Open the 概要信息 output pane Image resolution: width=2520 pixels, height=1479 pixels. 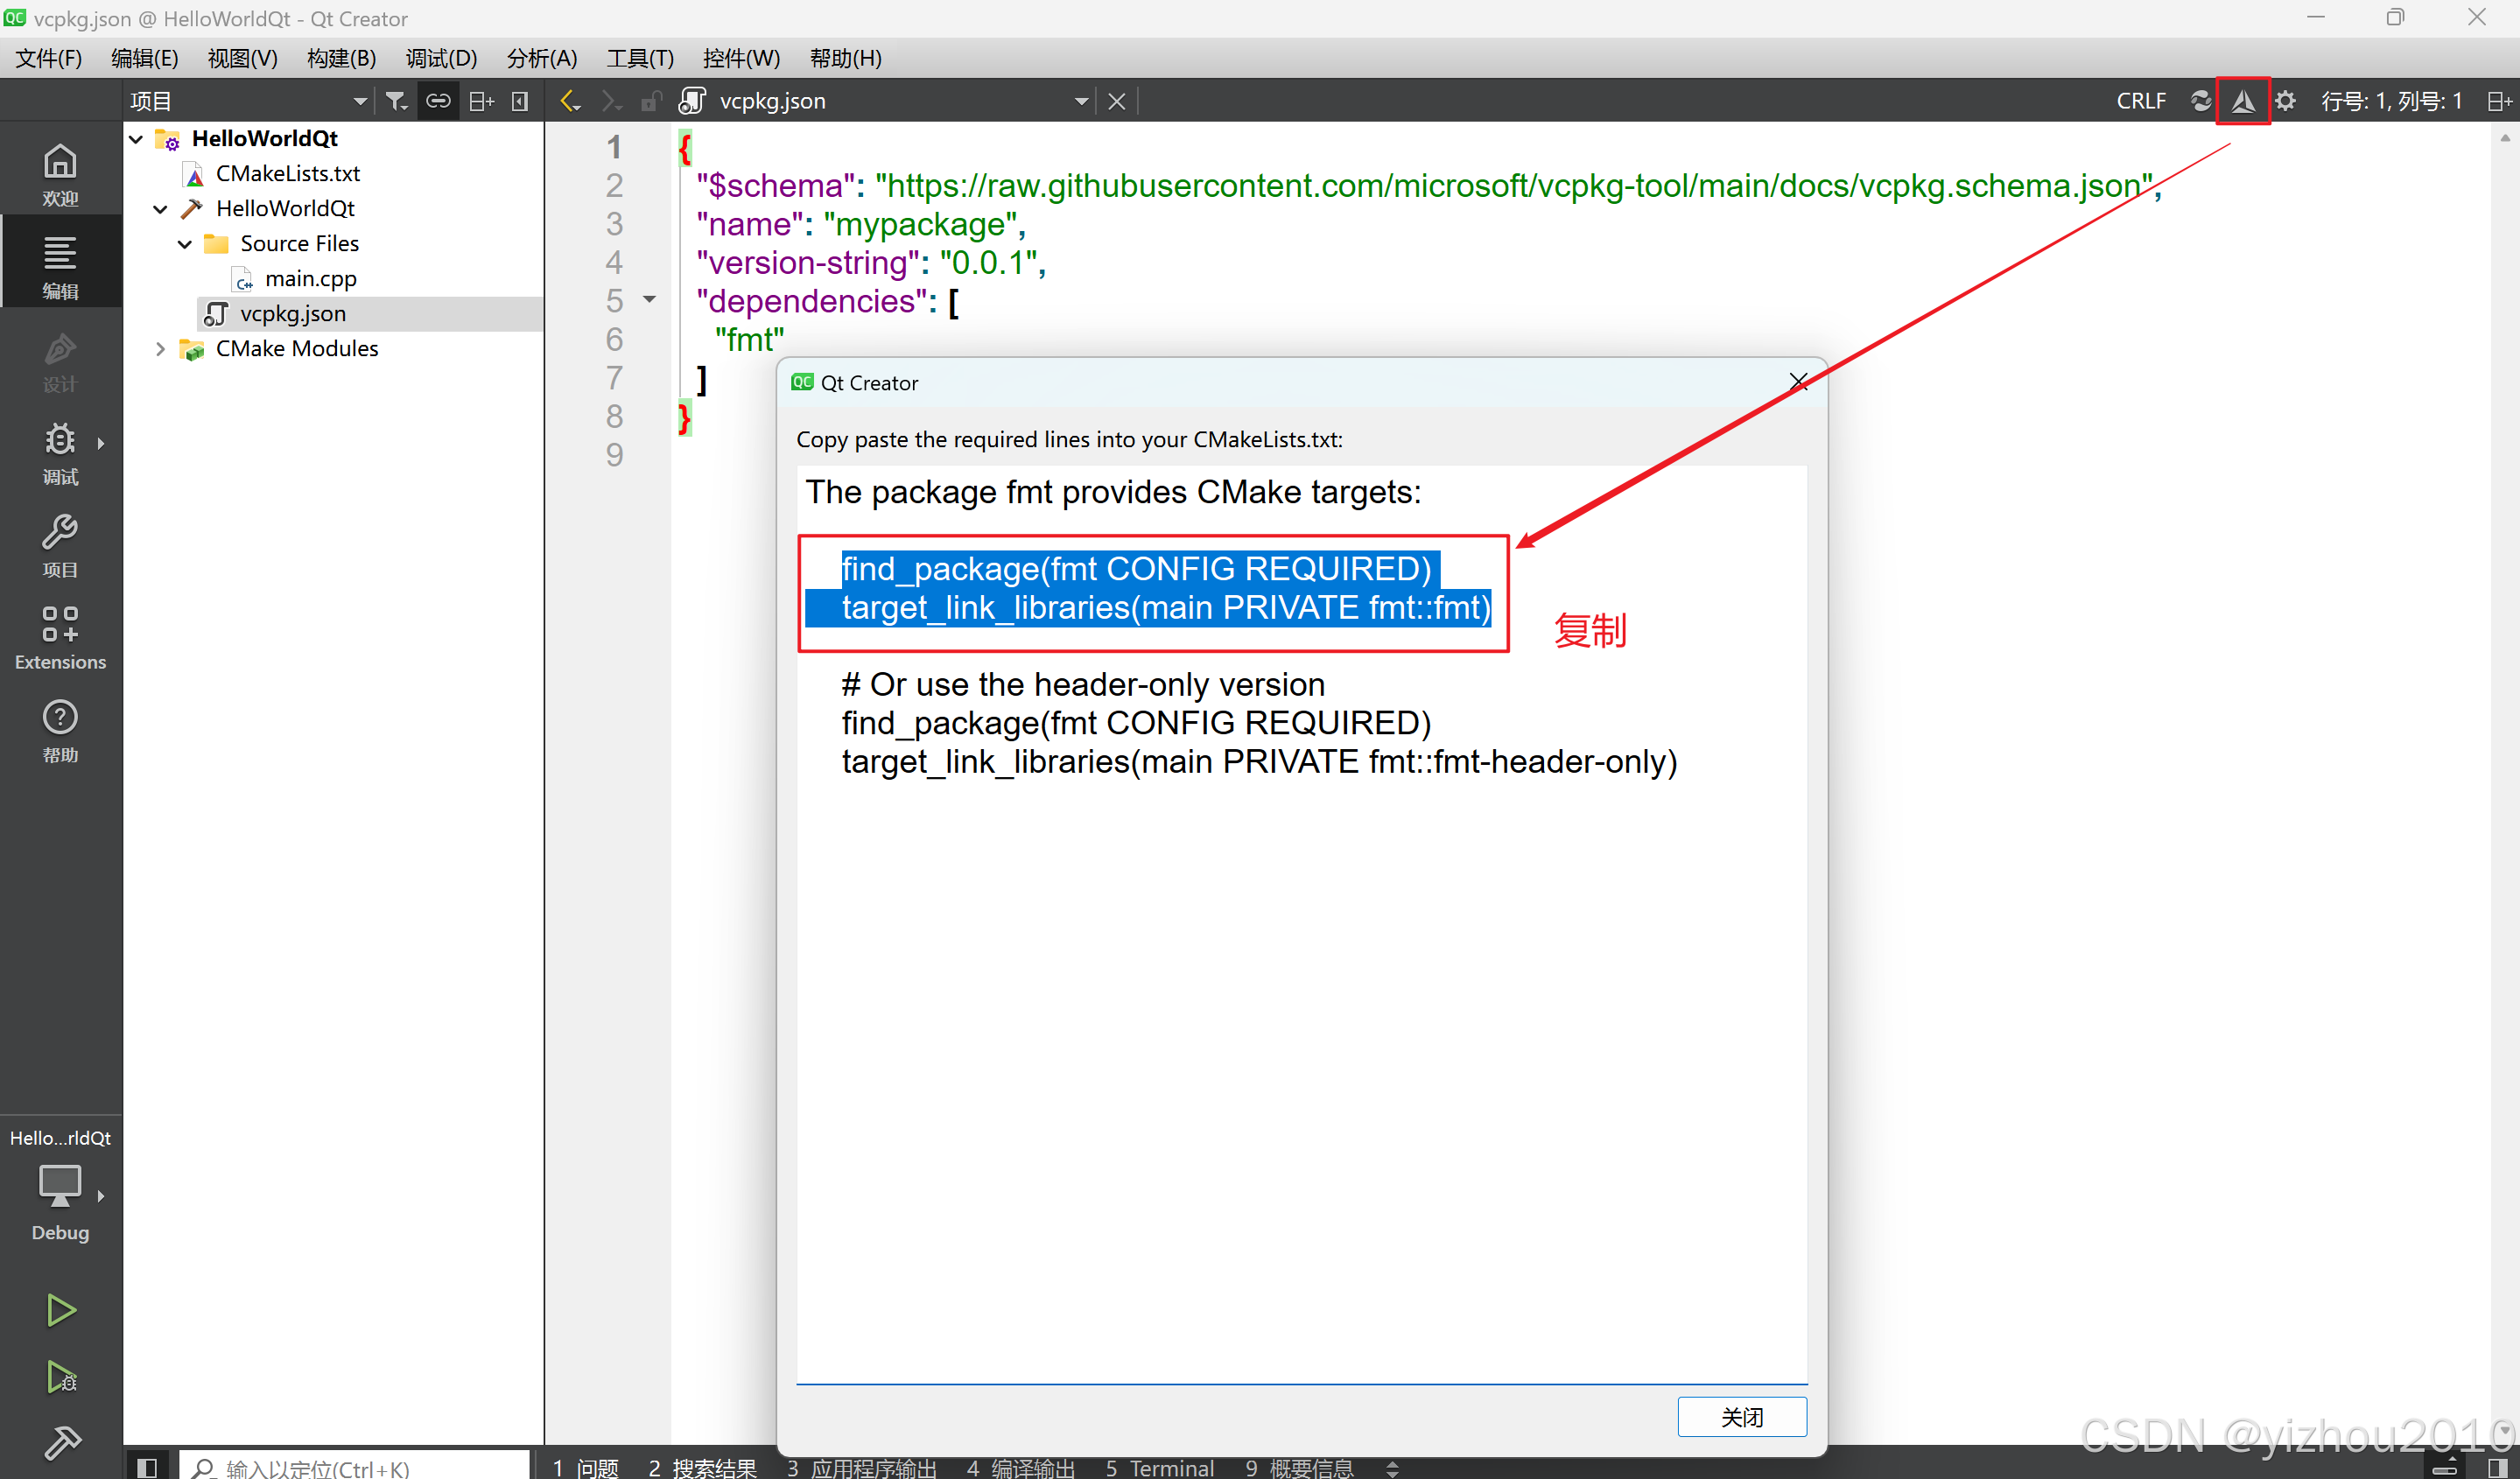[x=1299, y=1467]
